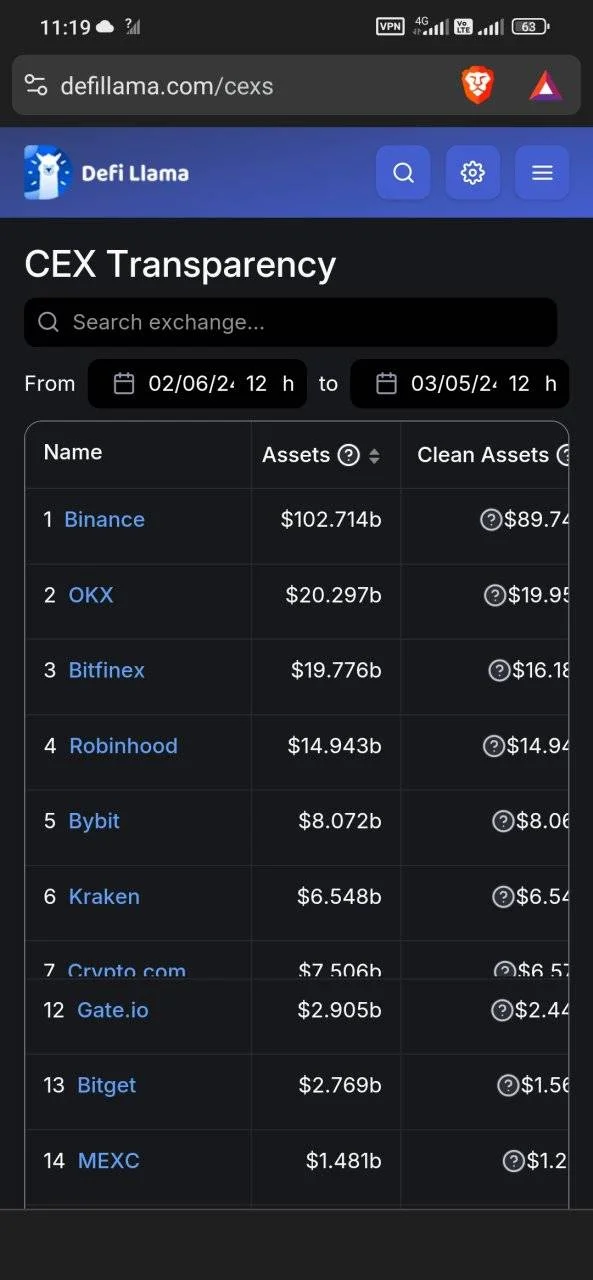
Task: Open the Robinhood exchange link
Action: 123,746
